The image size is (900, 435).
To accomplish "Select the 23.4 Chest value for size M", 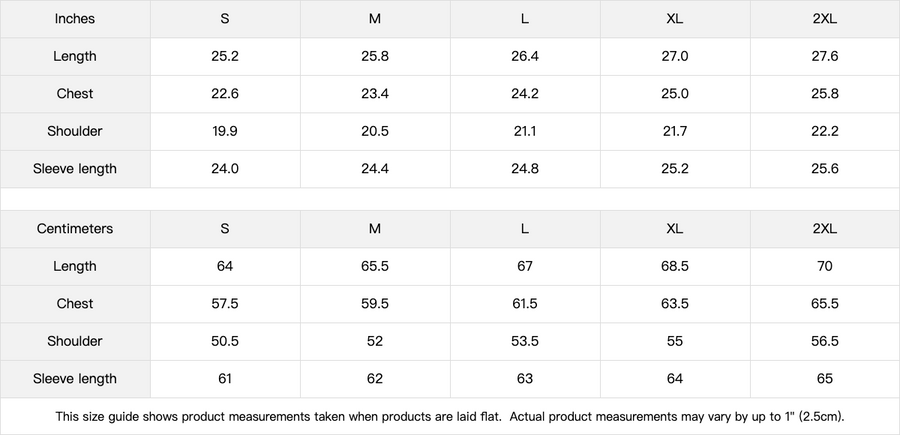I will [x=375, y=94].
